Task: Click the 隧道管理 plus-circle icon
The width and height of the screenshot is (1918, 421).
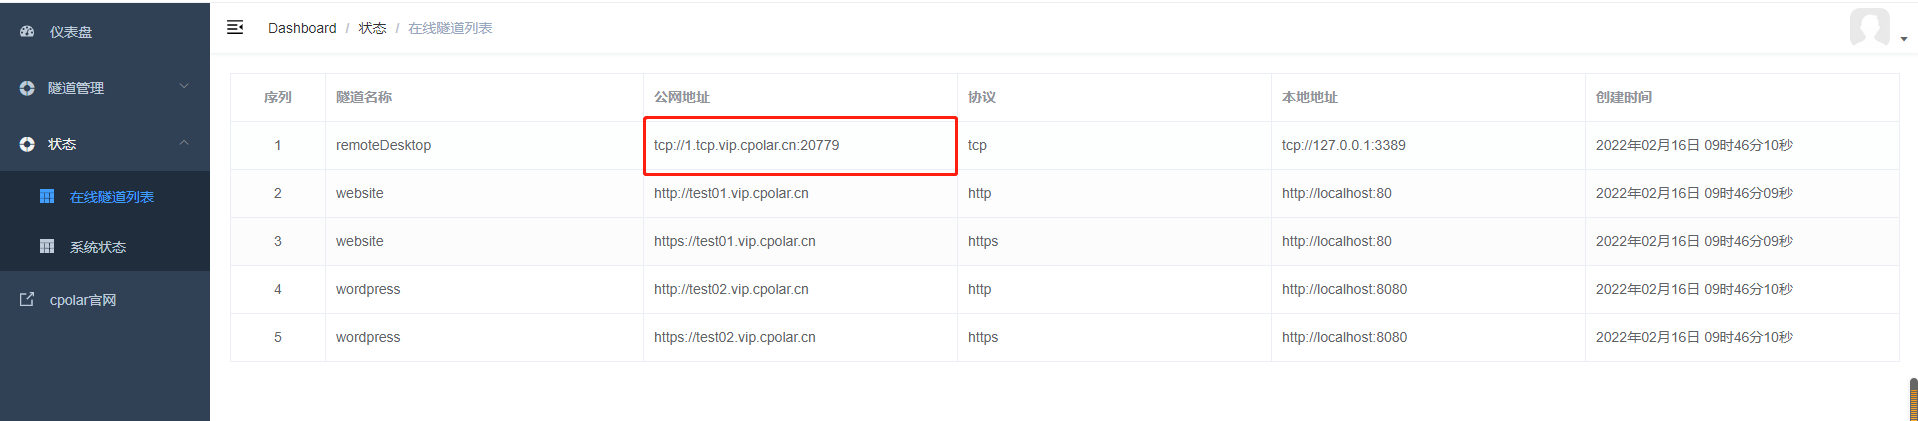Action: click(x=27, y=88)
